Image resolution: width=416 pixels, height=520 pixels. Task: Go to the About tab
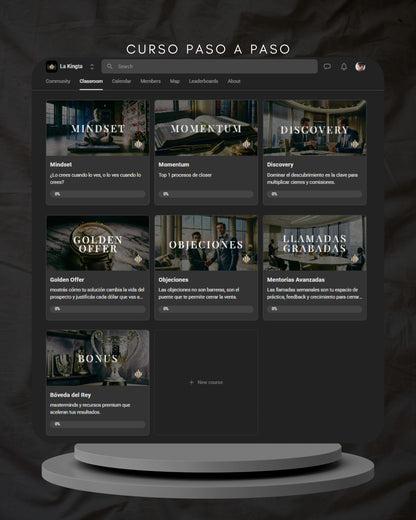pyautogui.click(x=234, y=81)
